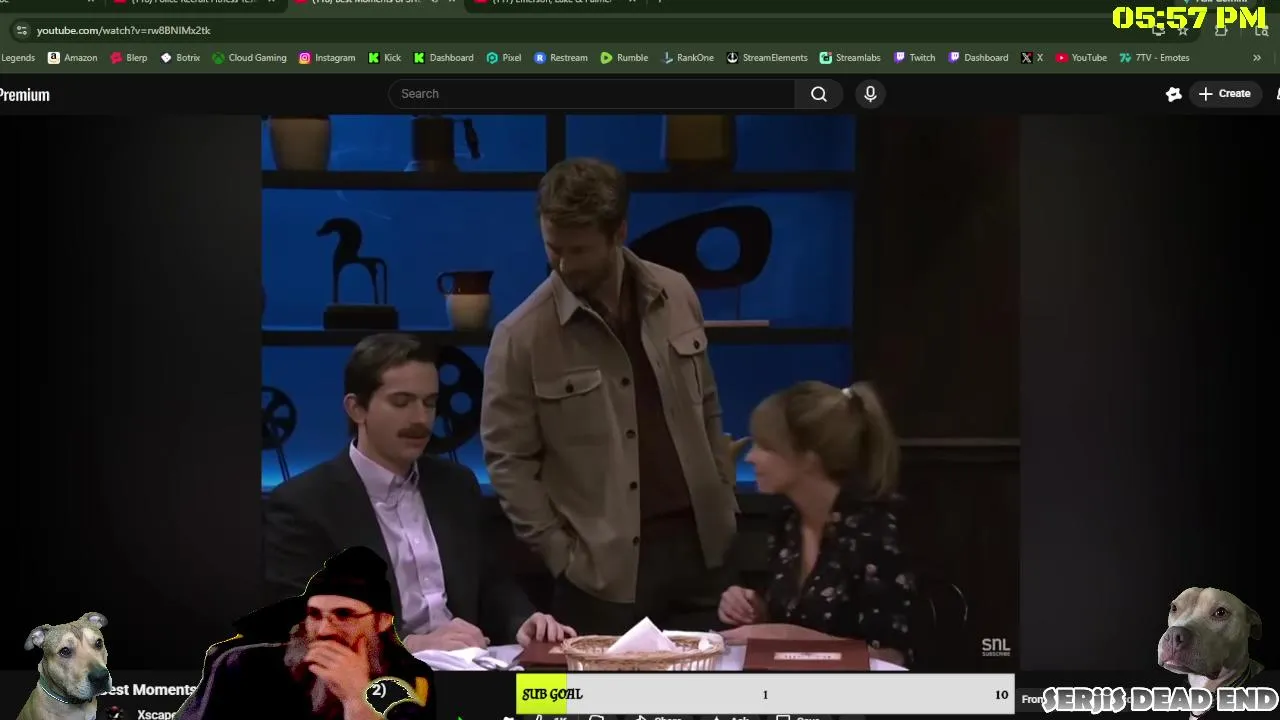Open the Create button menu
Image resolution: width=1280 pixels, height=720 pixels.
click(1225, 94)
